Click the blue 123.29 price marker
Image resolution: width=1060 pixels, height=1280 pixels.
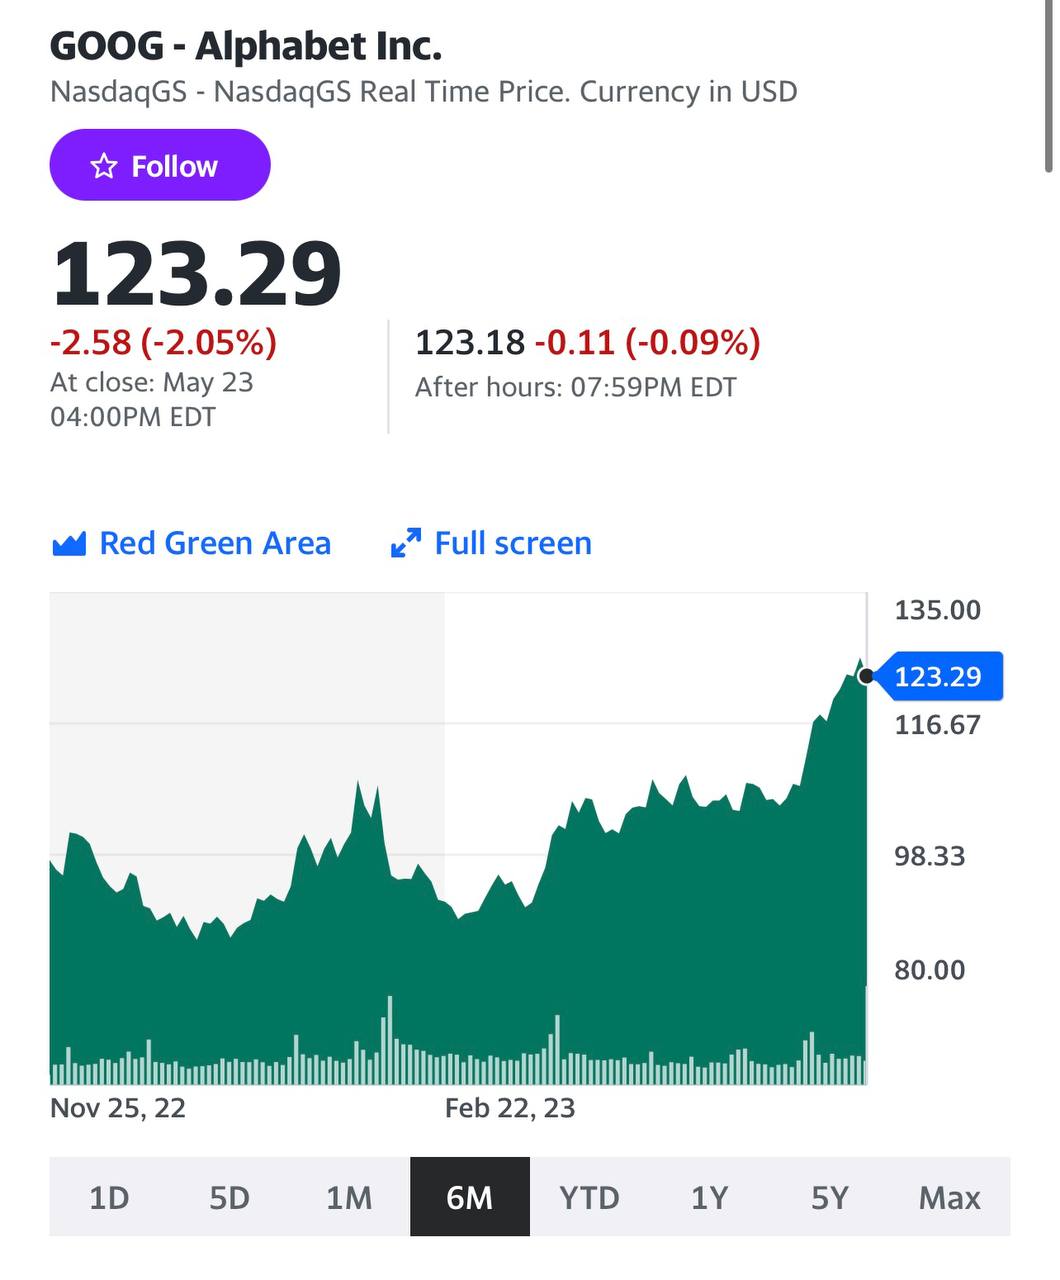click(x=937, y=676)
